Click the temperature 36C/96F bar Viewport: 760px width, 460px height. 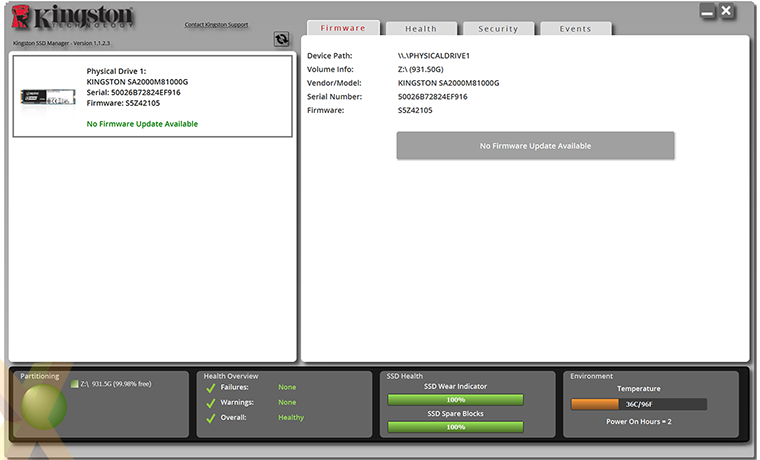point(639,404)
